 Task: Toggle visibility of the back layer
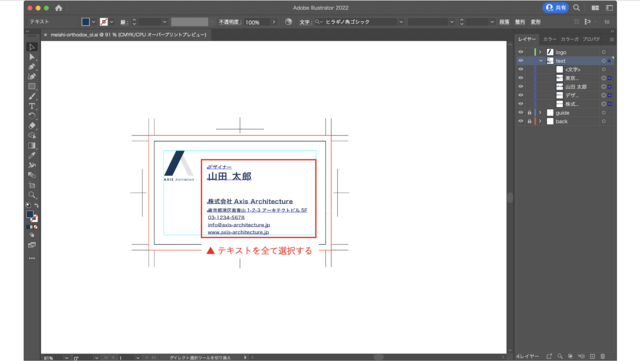click(x=521, y=121)
